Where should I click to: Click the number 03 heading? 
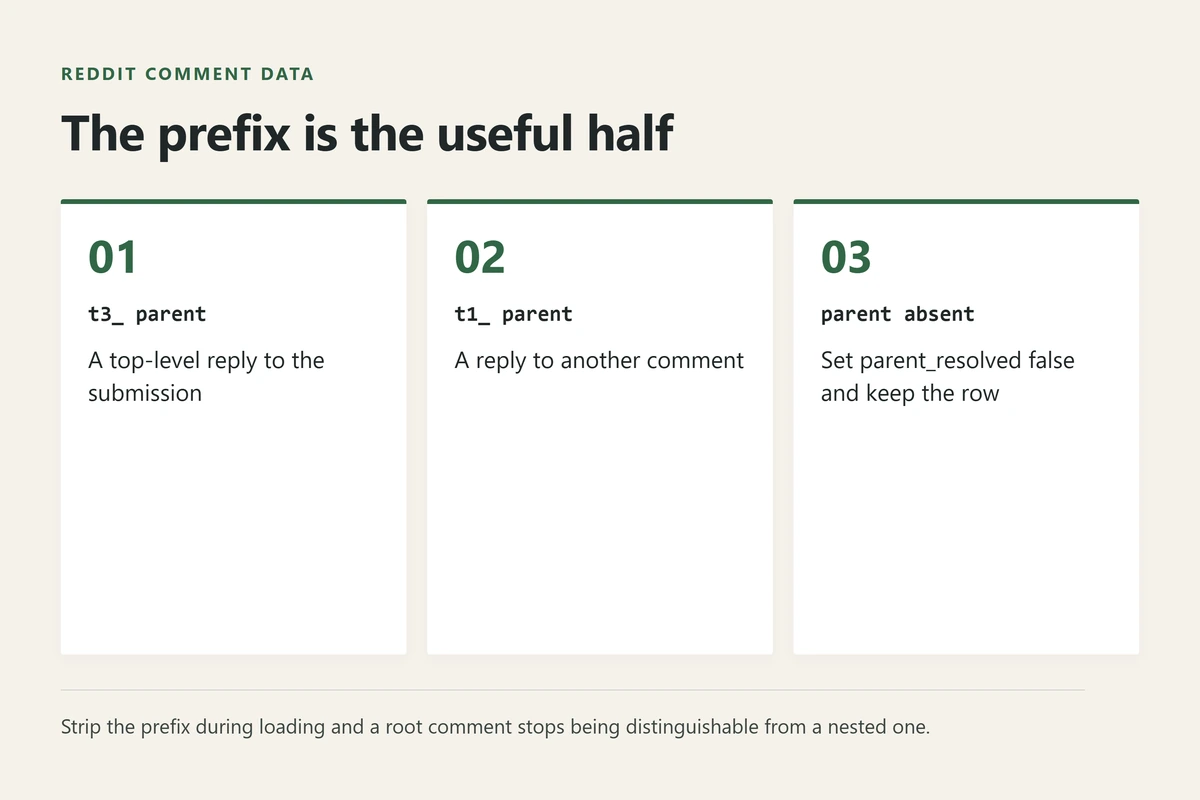point(846,258)
